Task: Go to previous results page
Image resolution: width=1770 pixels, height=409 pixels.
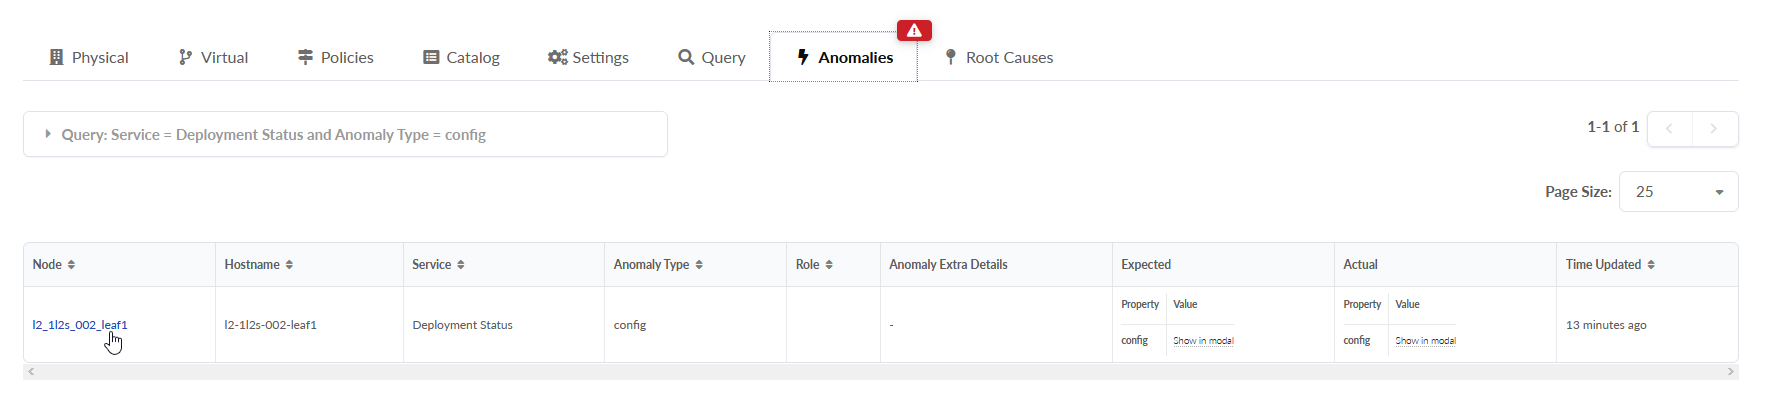Action: 1669,129
